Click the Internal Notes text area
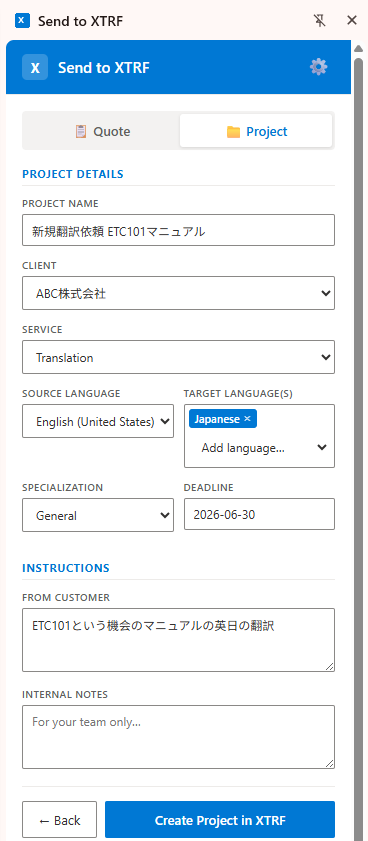Viewport: 368px width, 841px height. click(178, 737)
